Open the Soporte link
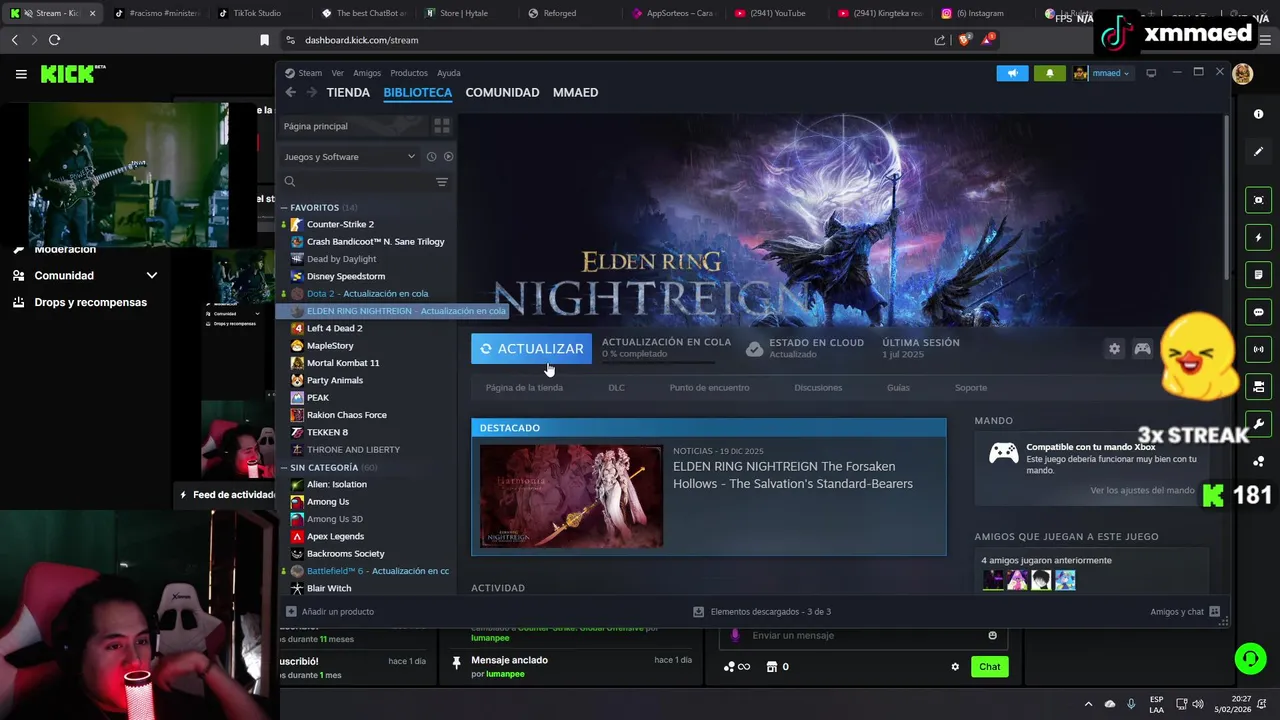The height and width of the screenshot is (720, 1280). pyautogui.click(x=970, y=388)
